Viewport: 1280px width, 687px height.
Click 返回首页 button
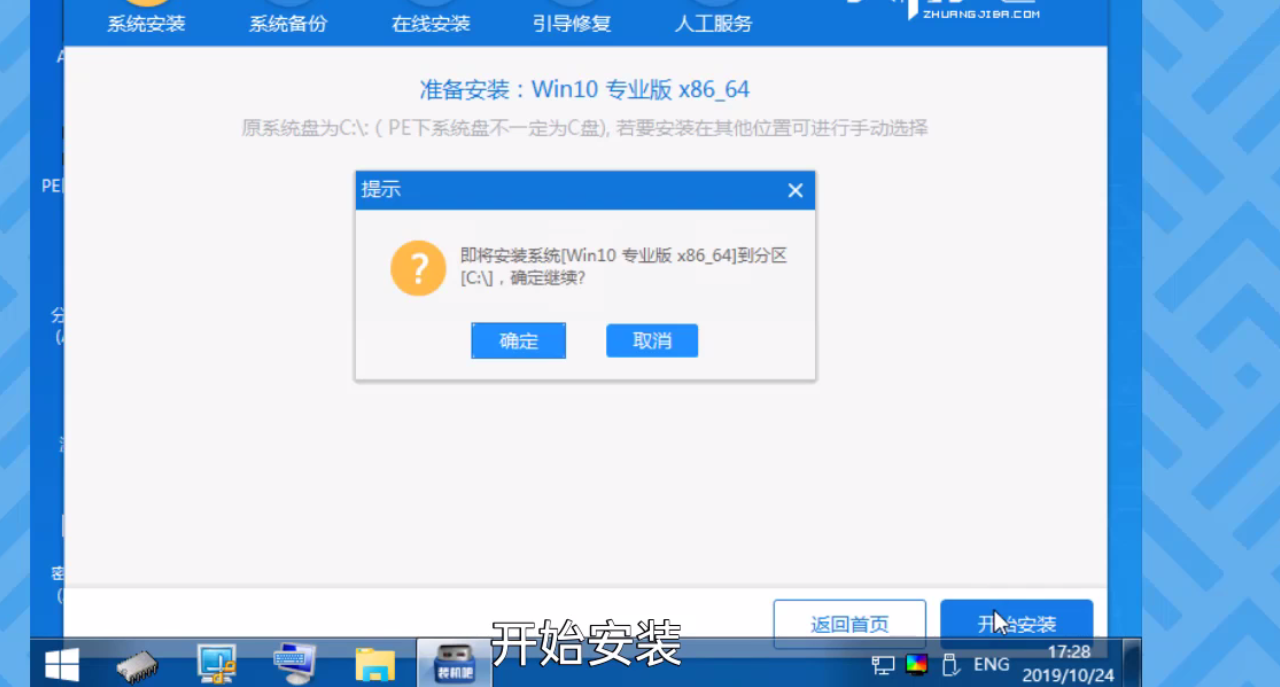(x=849, y=625)
